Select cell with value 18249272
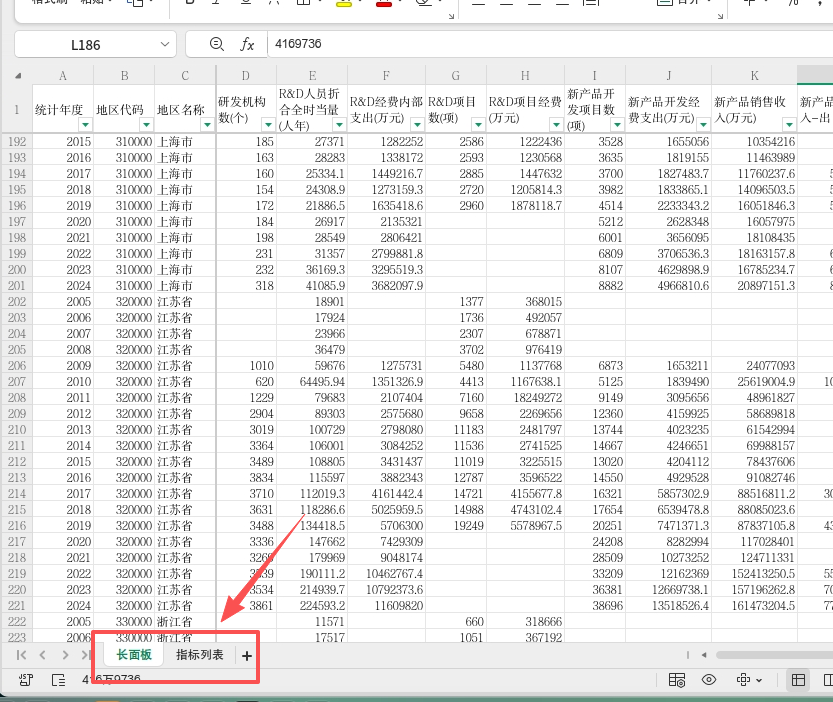 525,397
